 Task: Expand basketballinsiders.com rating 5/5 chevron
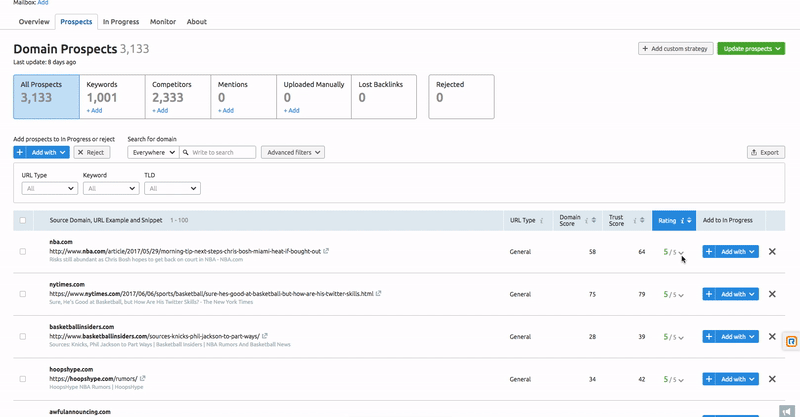(681, 337)
